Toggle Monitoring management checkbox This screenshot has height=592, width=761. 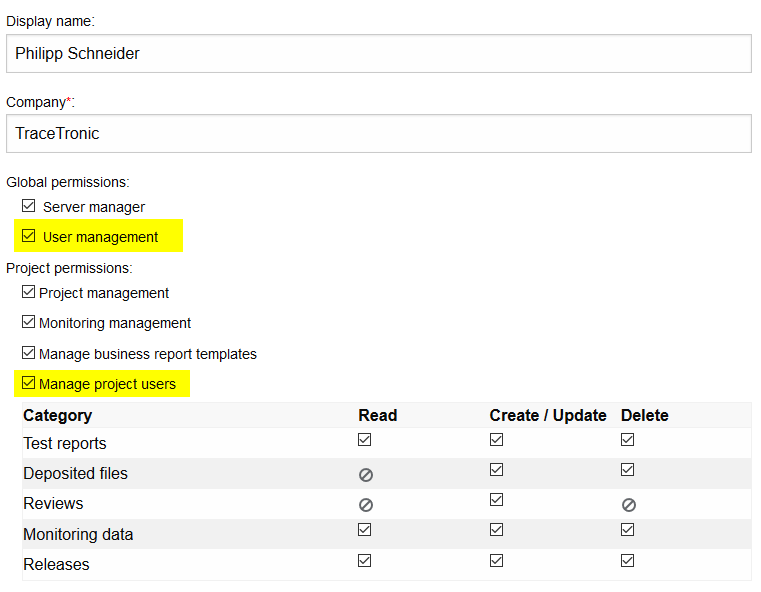29,322
